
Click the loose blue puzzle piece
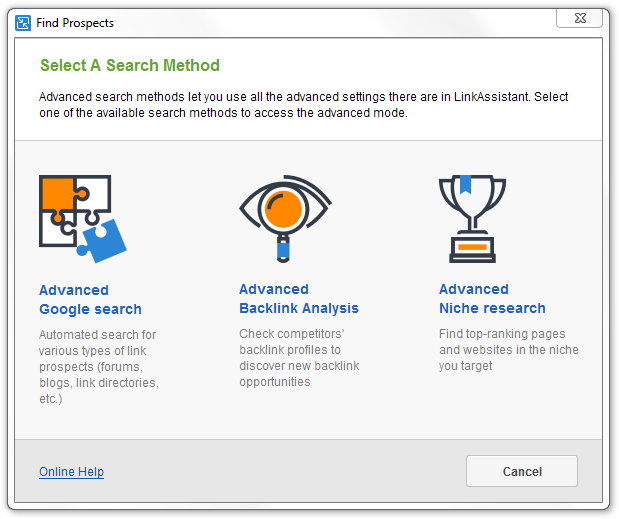point(103,242)
